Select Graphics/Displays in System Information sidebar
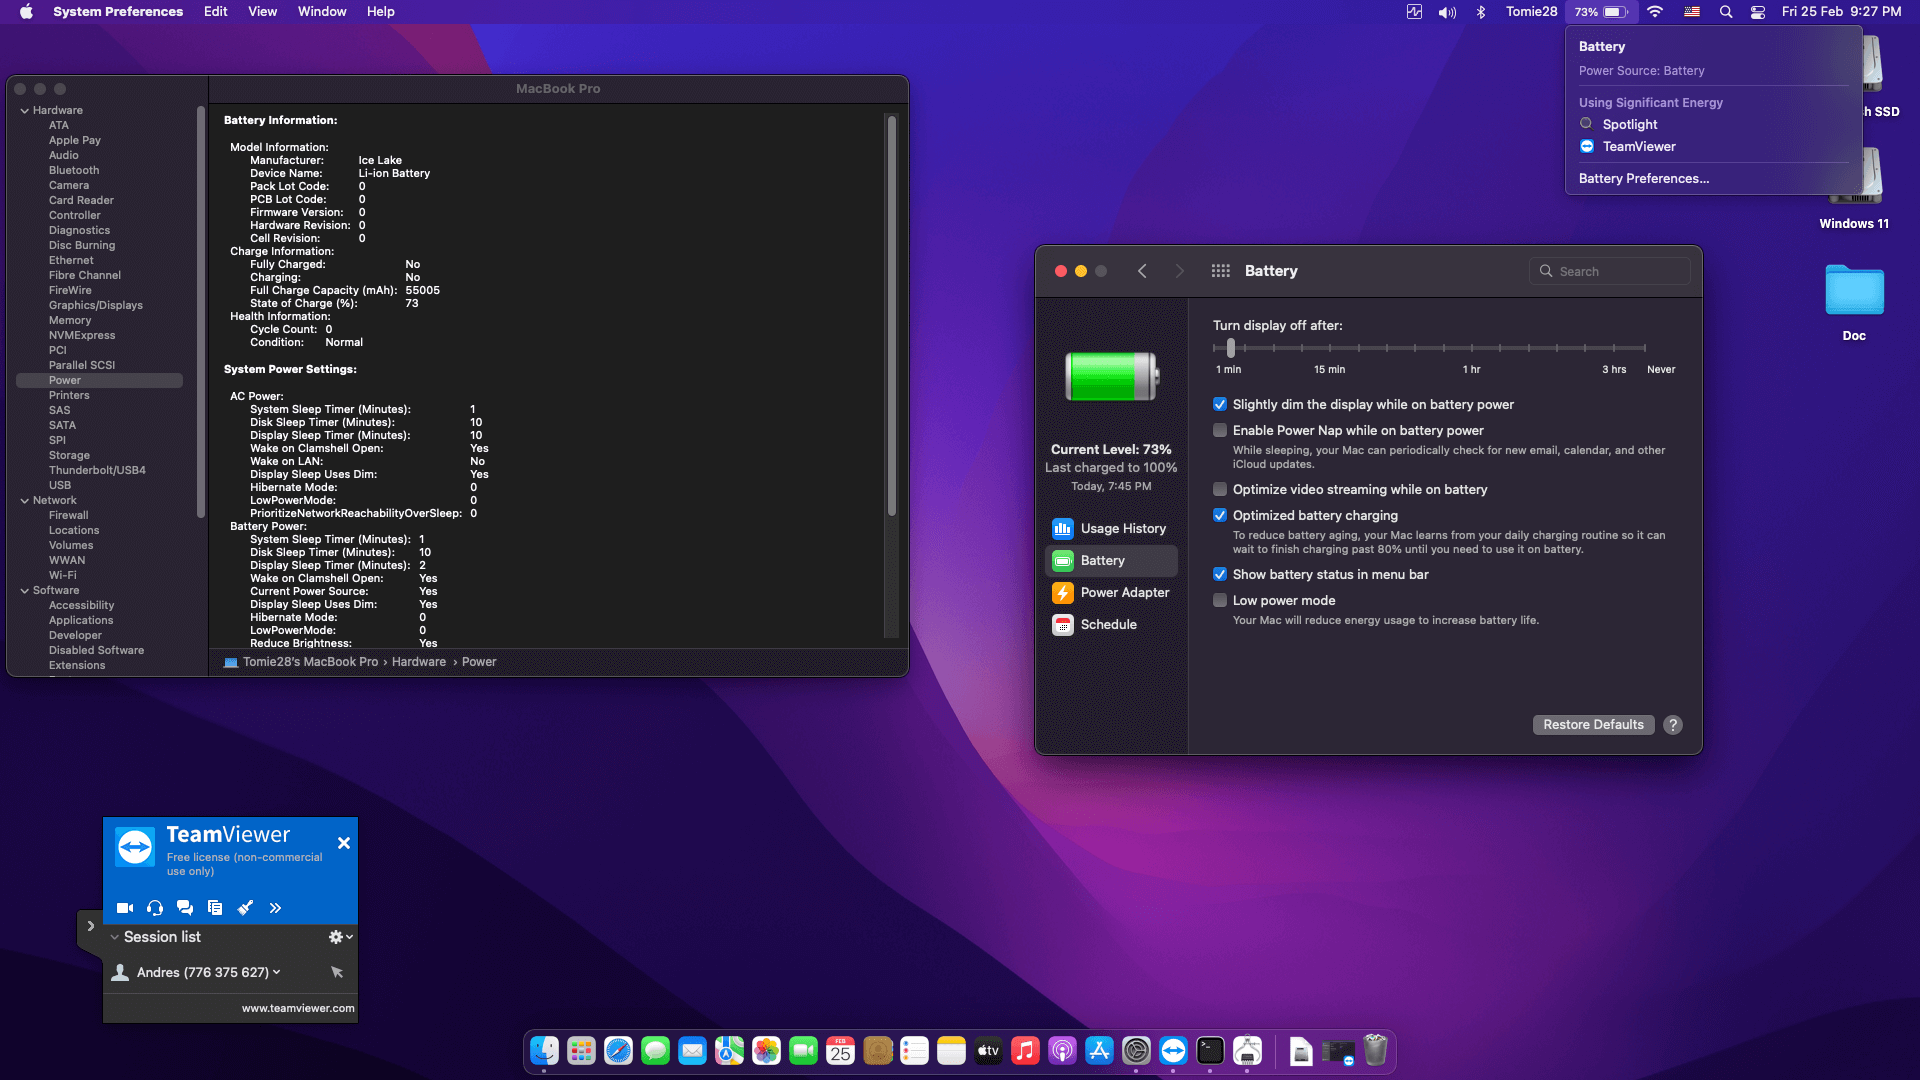1920x1080 pixels. coord(96,305)
